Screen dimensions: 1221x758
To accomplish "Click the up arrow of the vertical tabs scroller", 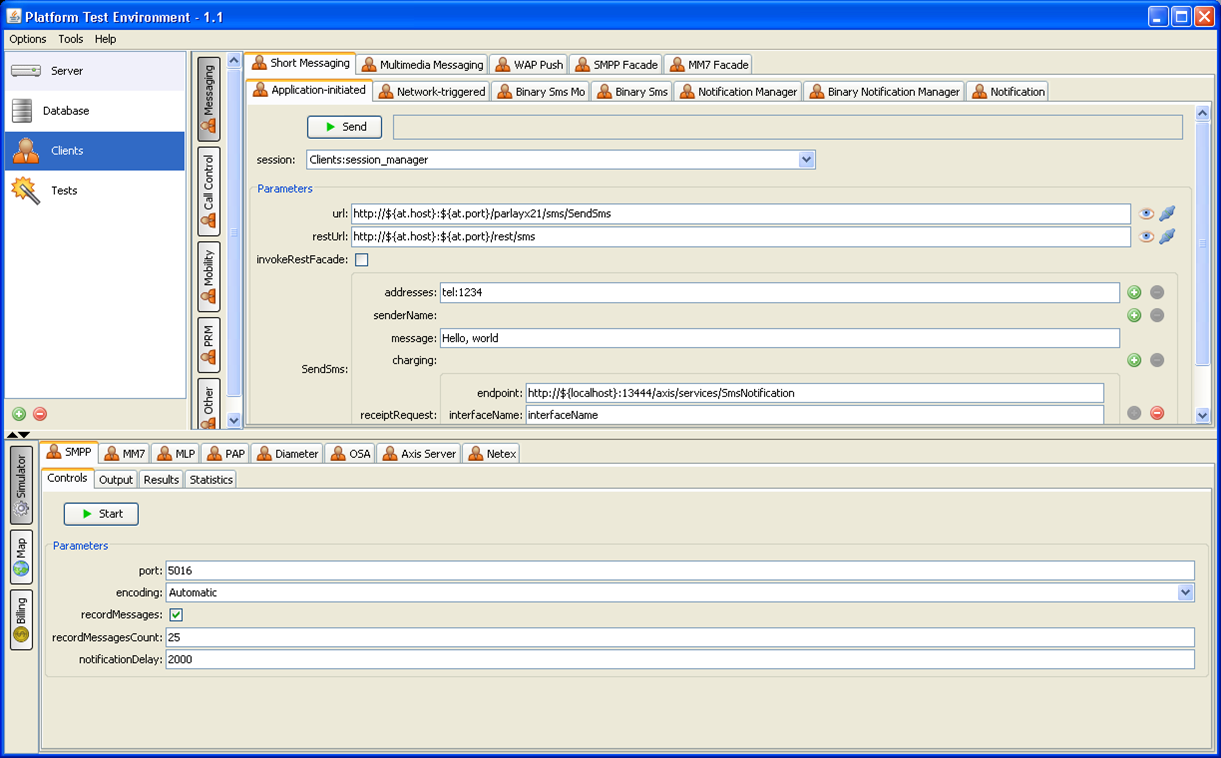I will tap(234, 60).
